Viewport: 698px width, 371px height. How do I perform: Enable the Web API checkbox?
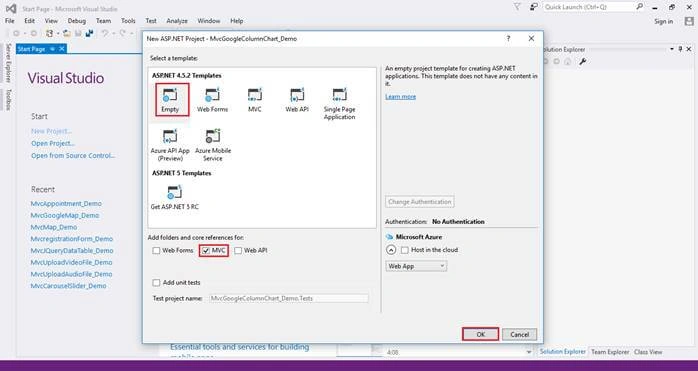tap(238, 251)
